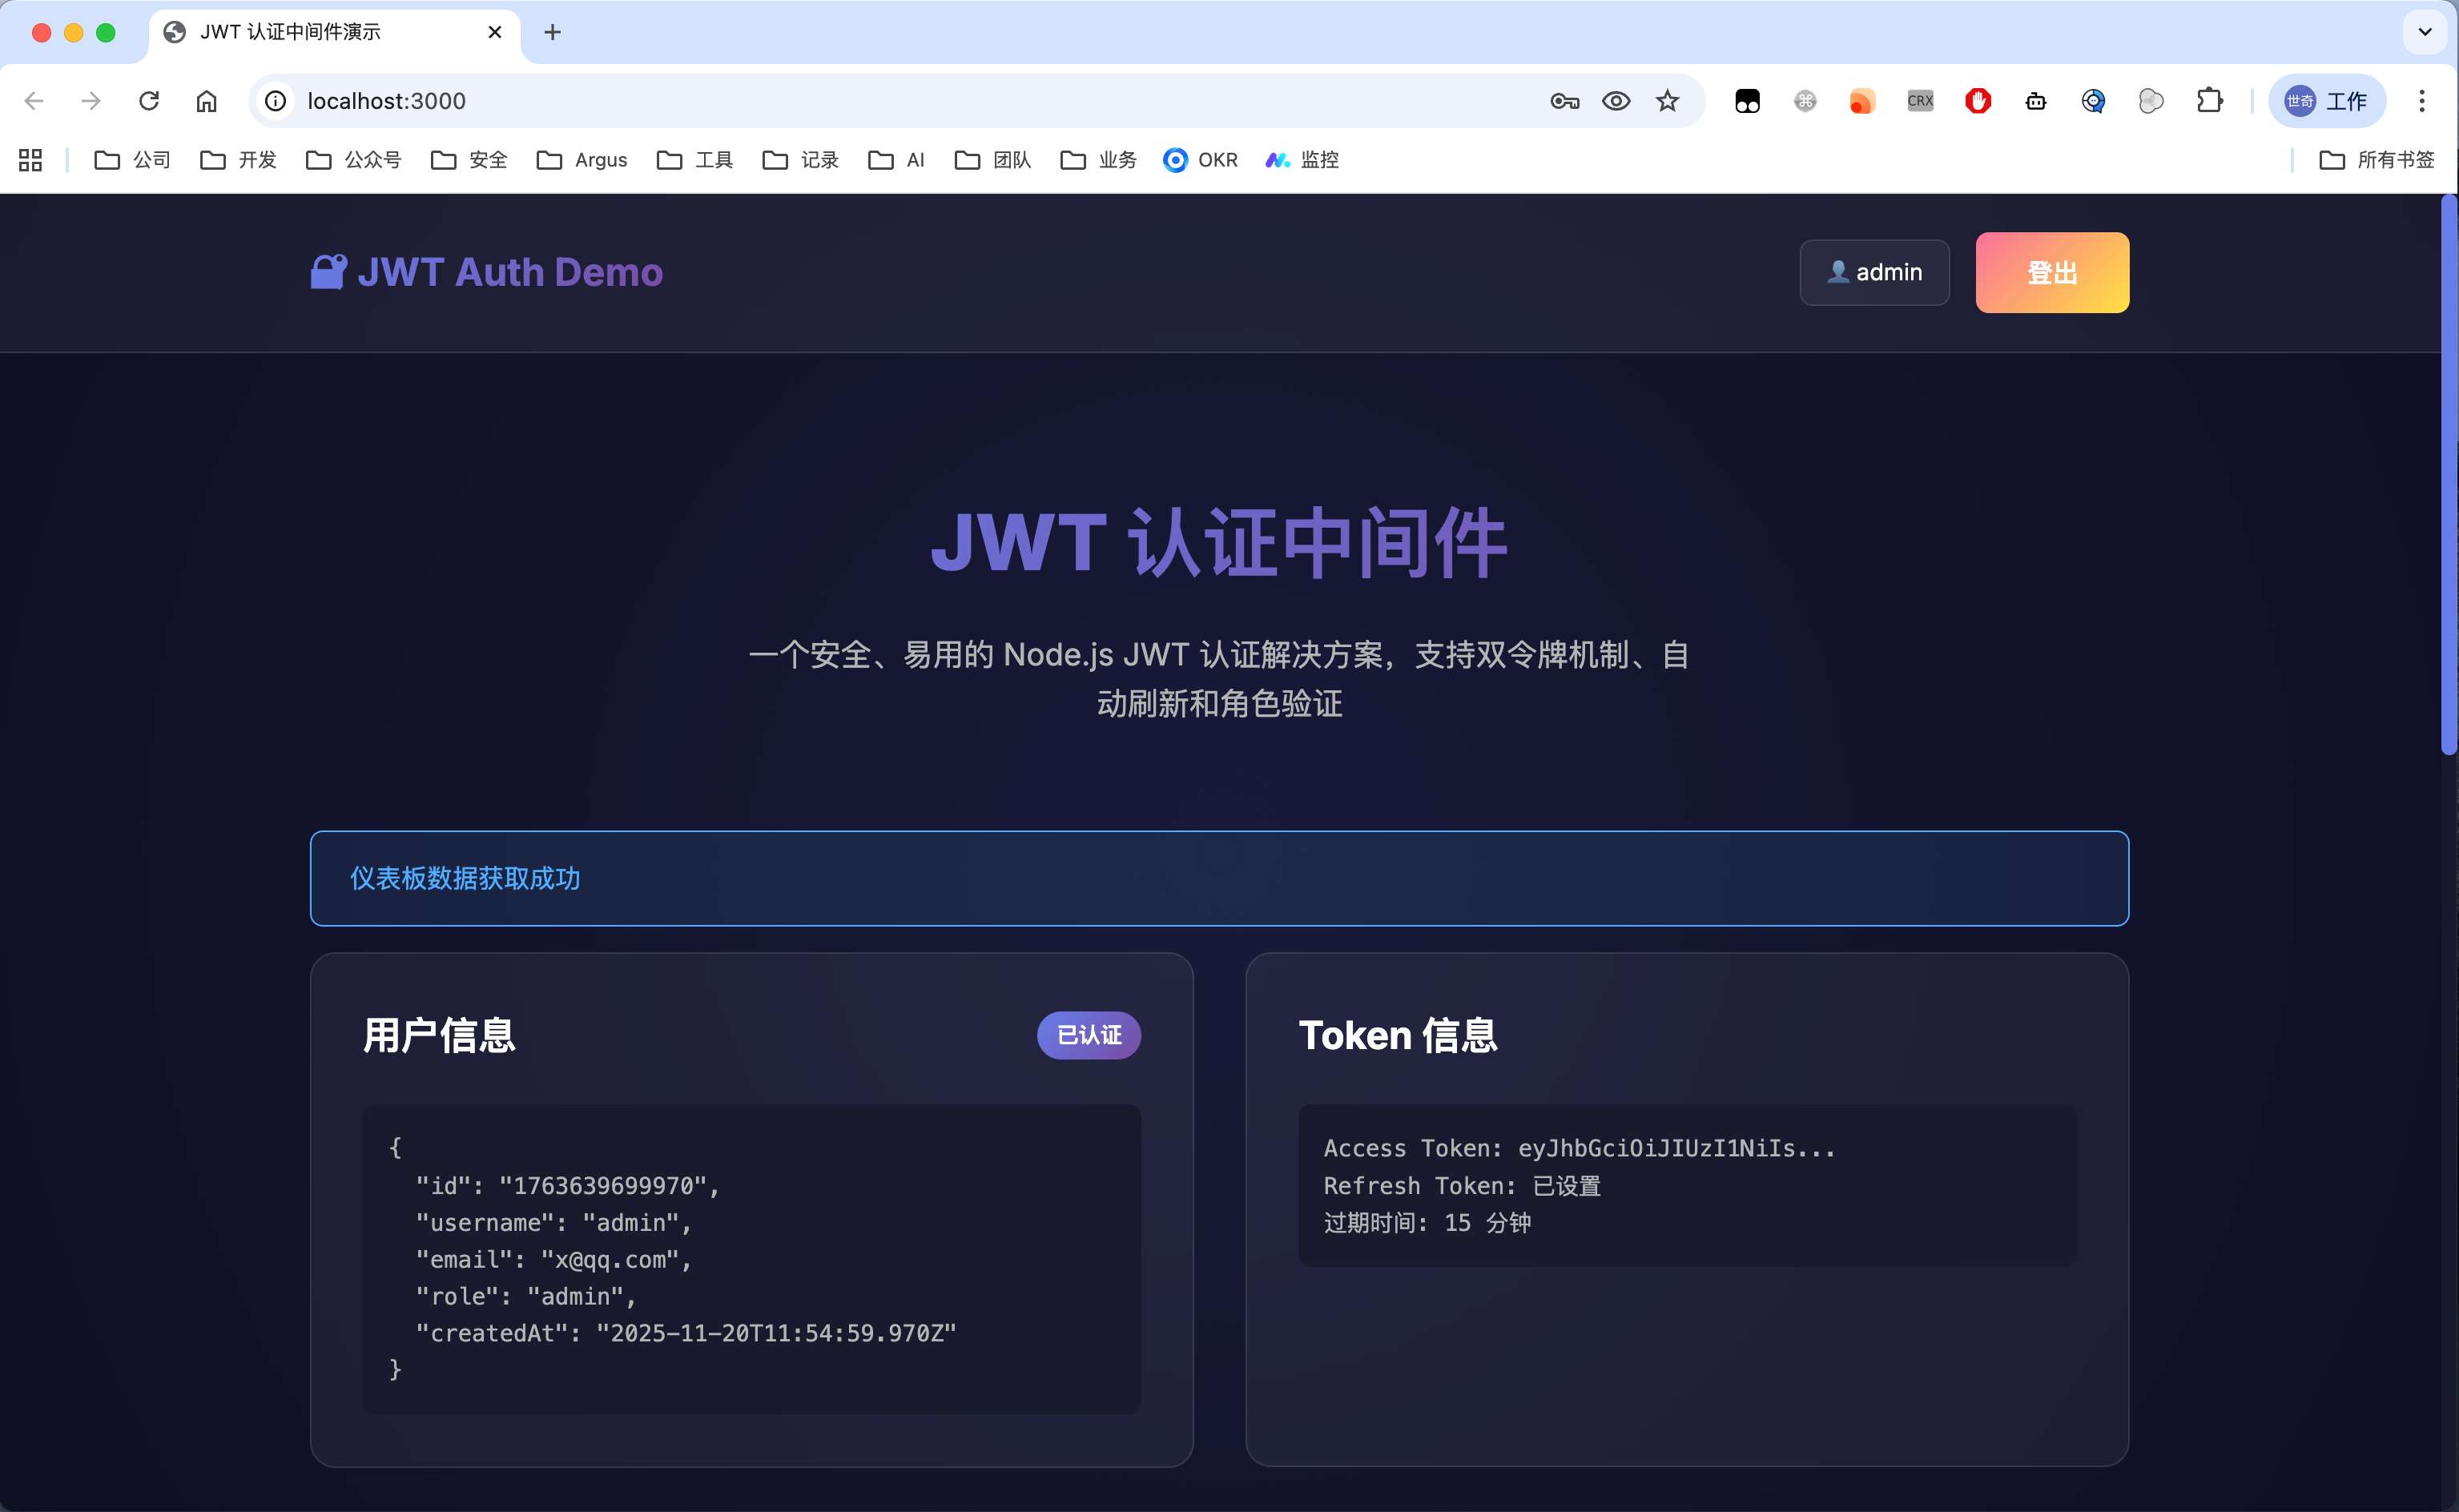Click the eye icon in address bar

click(x=1616, y=101)
